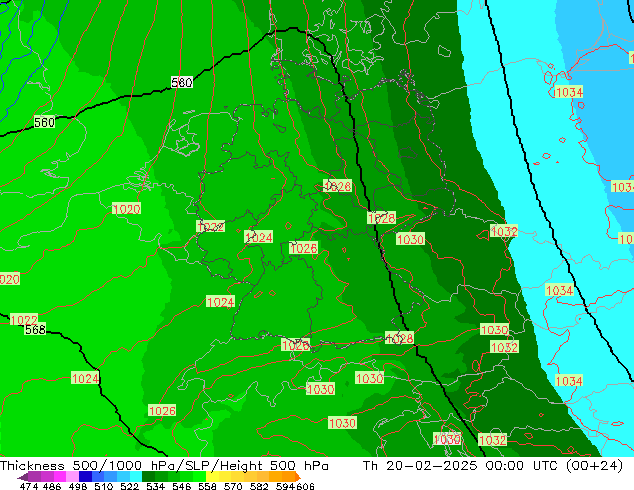Click the cyan legend swatch above 522
This screenshot has width=634, height=490.
pos(136,477)
